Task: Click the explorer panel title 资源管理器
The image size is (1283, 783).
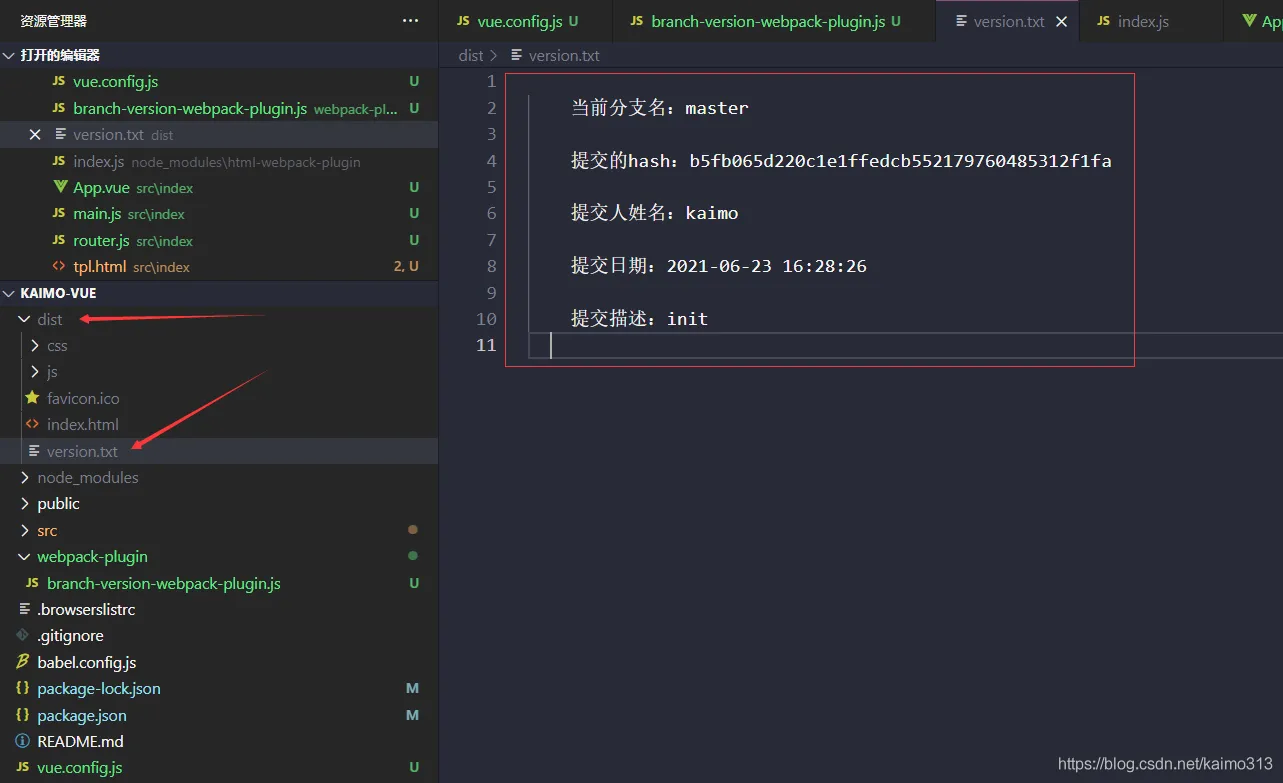Action: [x=53, y=21]
